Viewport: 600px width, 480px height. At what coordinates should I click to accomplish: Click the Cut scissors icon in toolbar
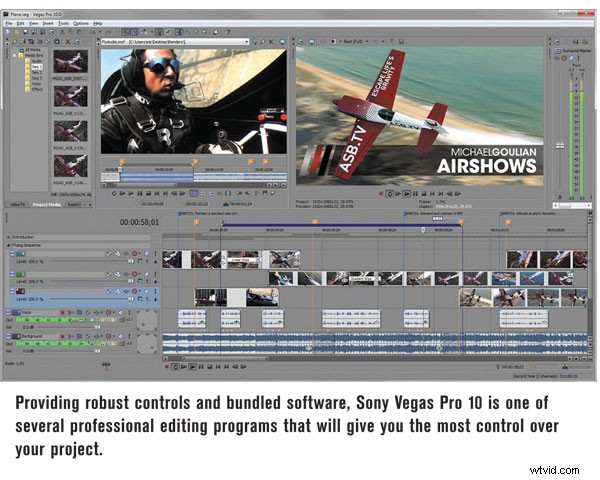(x=62, y=32)
